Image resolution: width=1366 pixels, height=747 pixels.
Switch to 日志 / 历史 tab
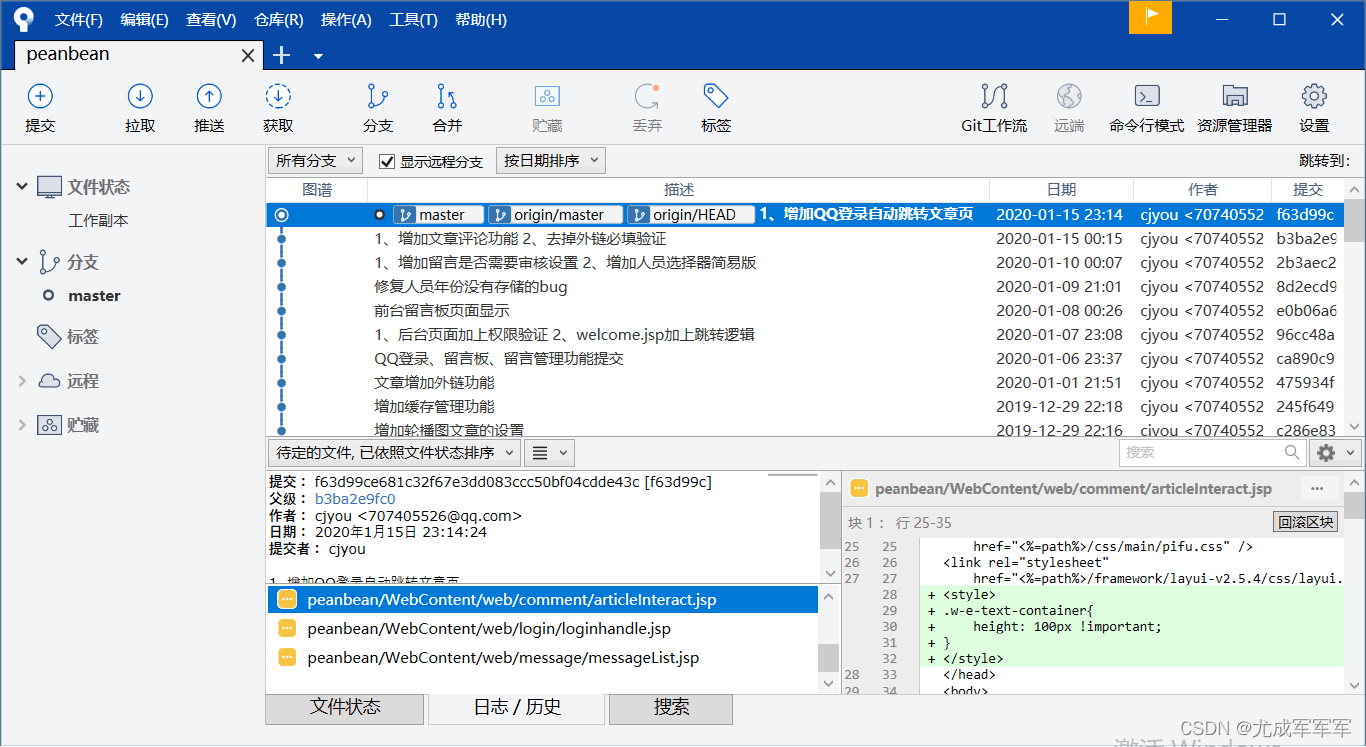coord(517,707)
